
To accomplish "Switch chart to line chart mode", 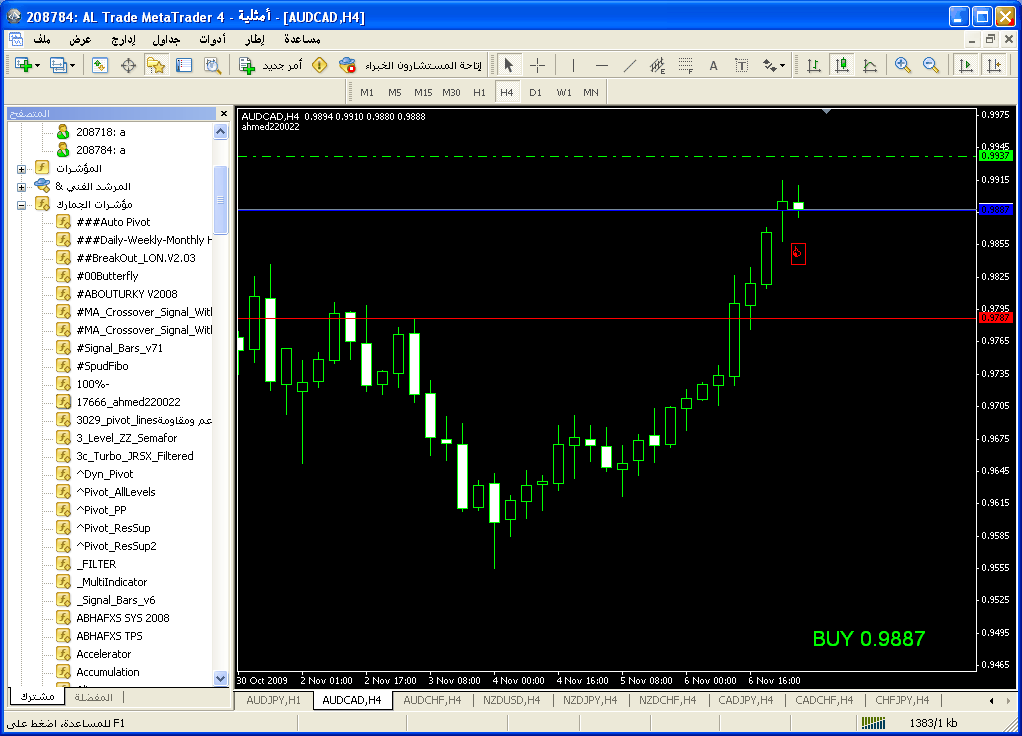I will tap(869, 65).
